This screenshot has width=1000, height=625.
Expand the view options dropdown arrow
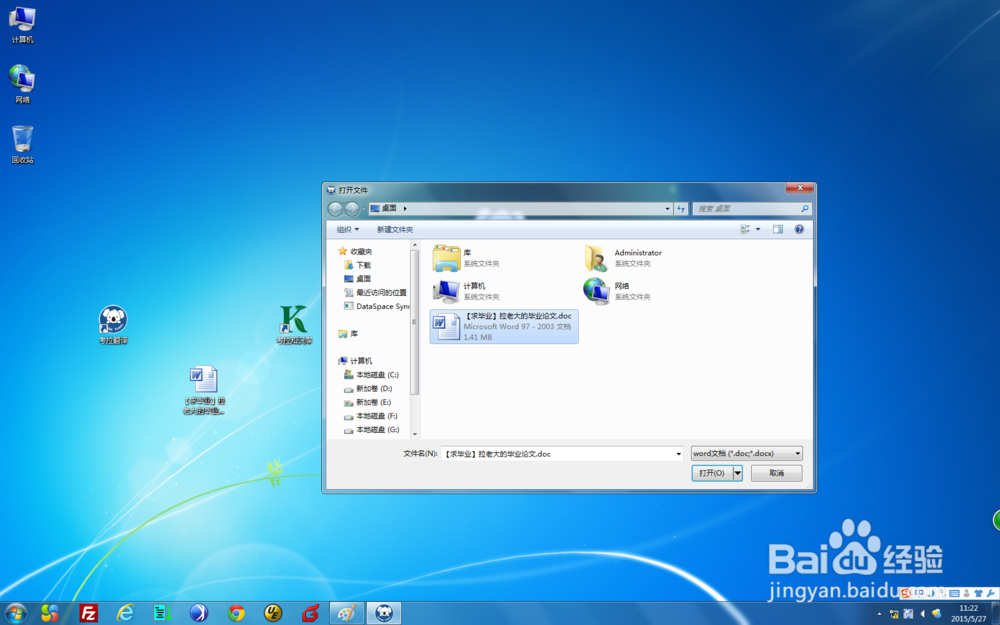click(758, 230)
